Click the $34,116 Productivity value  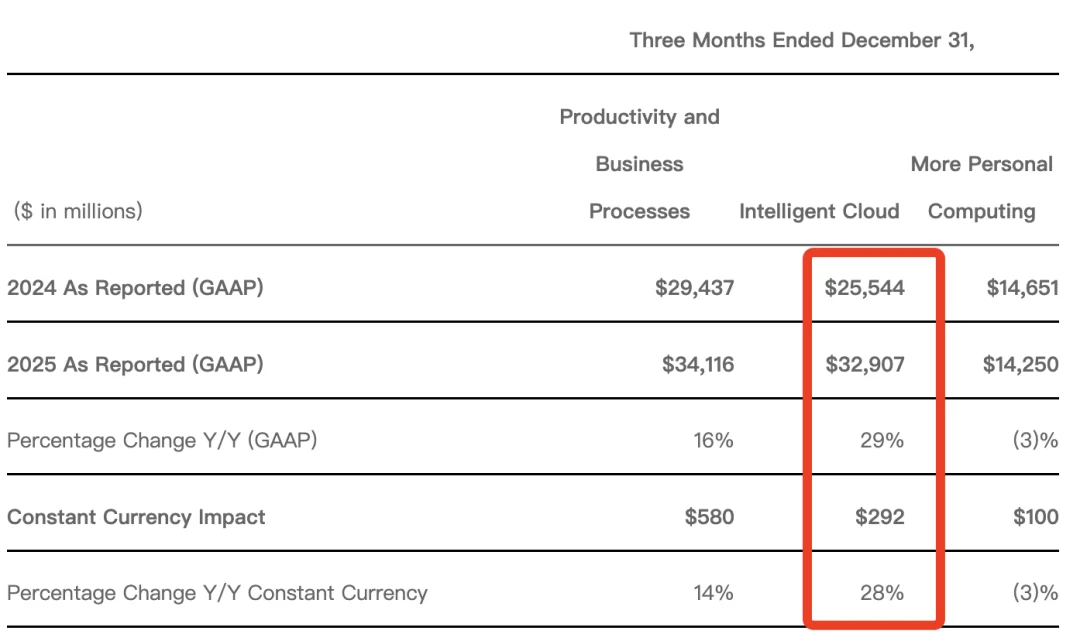point(697,365)
